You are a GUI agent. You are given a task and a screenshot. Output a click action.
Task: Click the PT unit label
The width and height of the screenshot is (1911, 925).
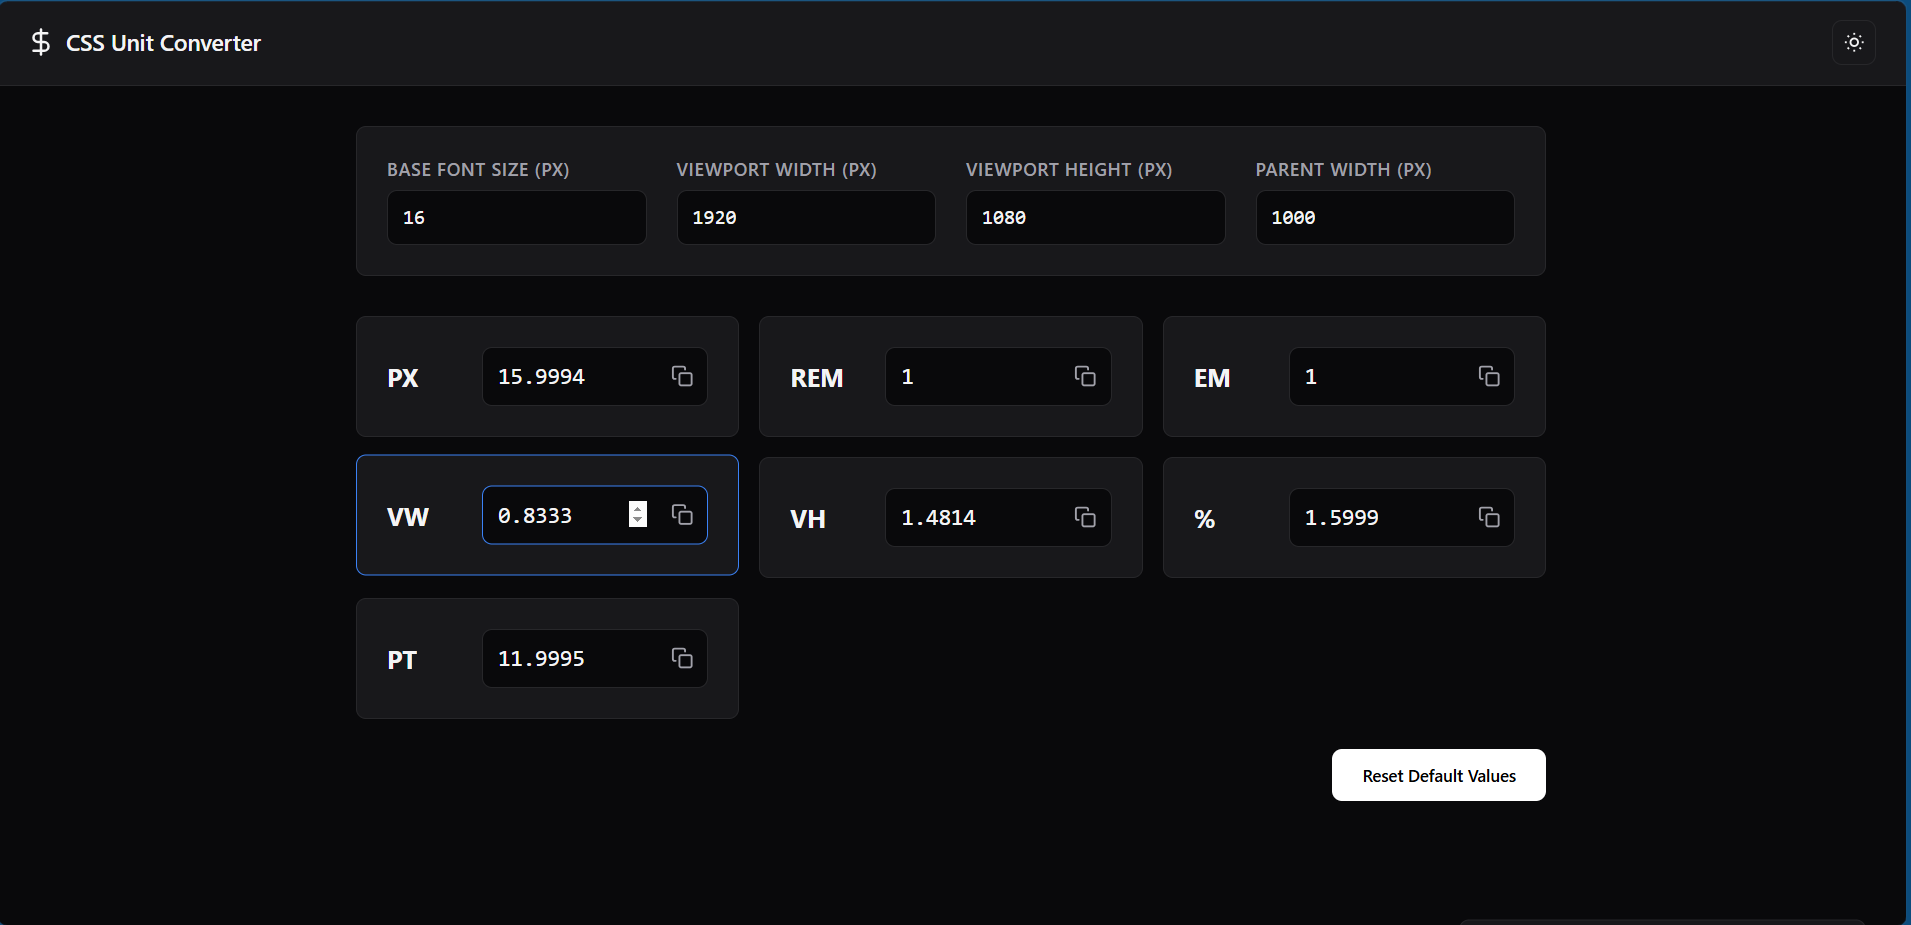[x=402, y=660]
